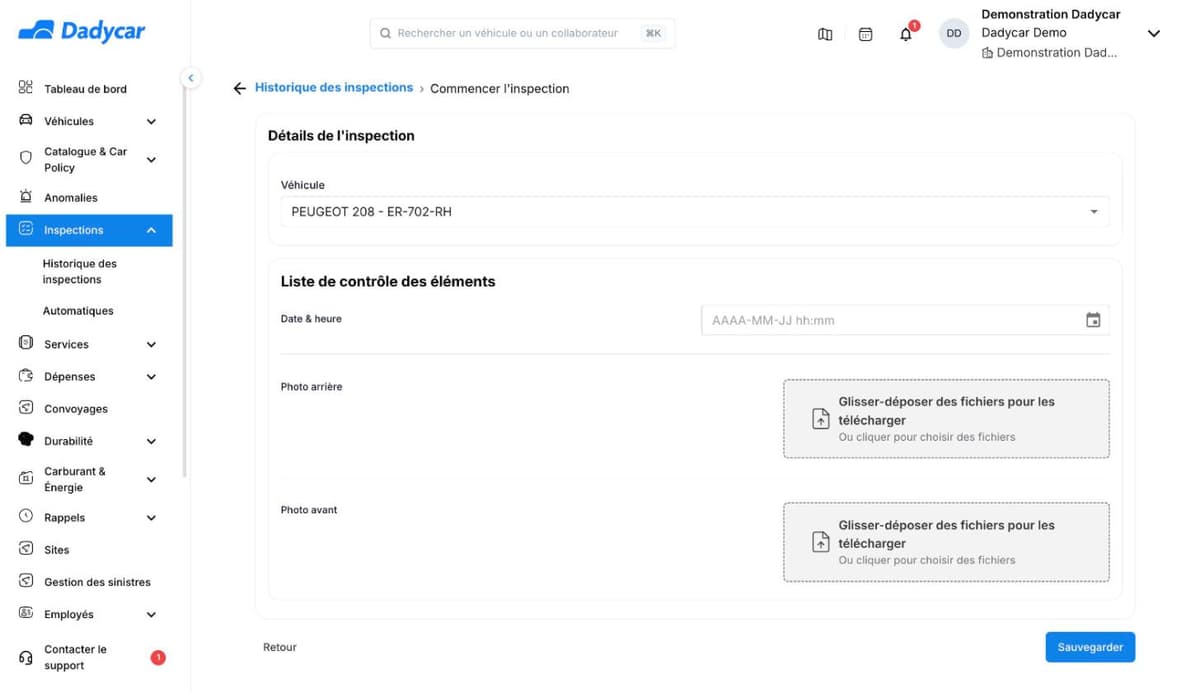The image size is (1200, 692).
Task: Expand the Employés menu
Action: [x=151, y=615]
